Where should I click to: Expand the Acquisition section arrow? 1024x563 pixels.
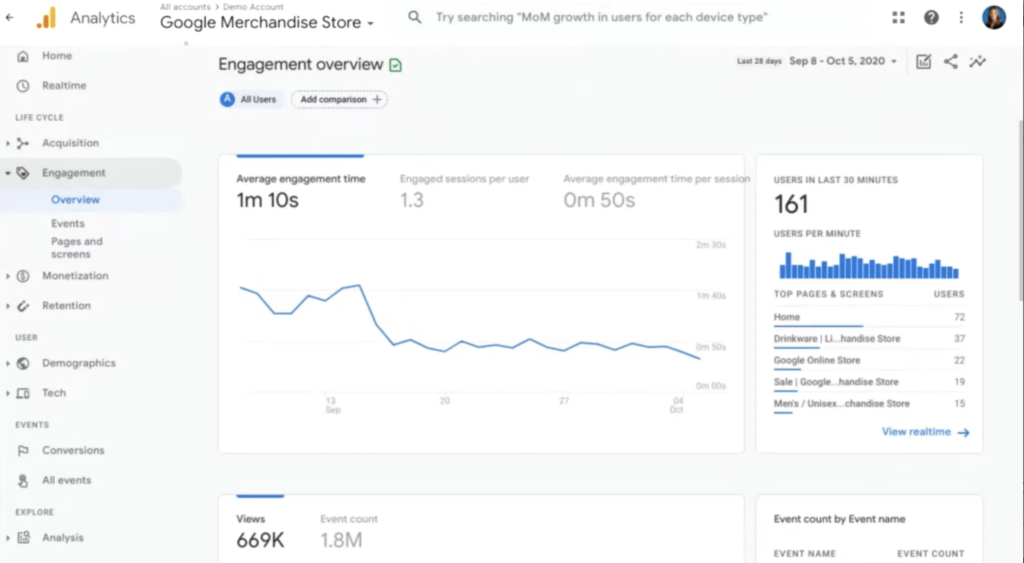(x=8, y=143)
